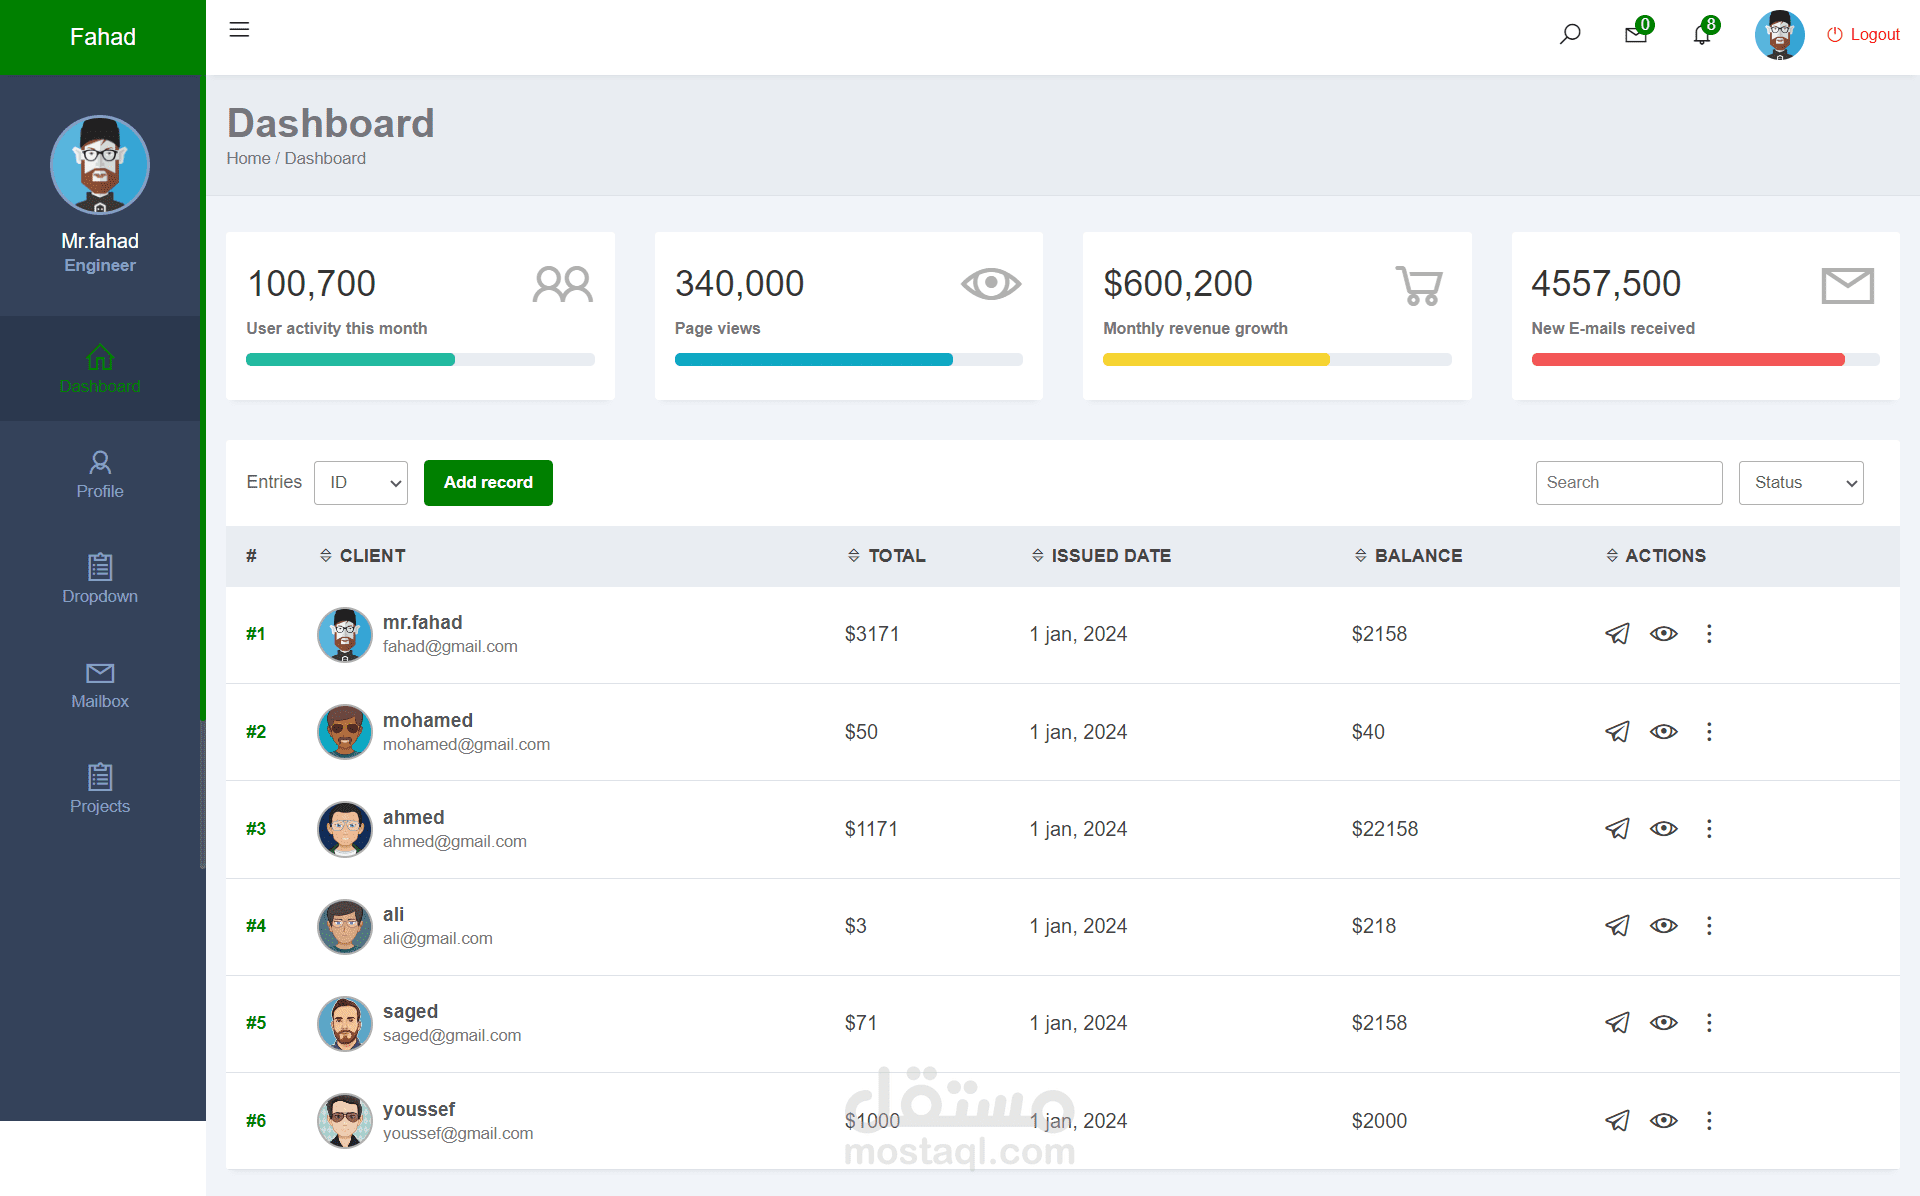Open the Entries ID dropdown
This screenshot has height=1196, width=1920.
[x=360, y=482]
